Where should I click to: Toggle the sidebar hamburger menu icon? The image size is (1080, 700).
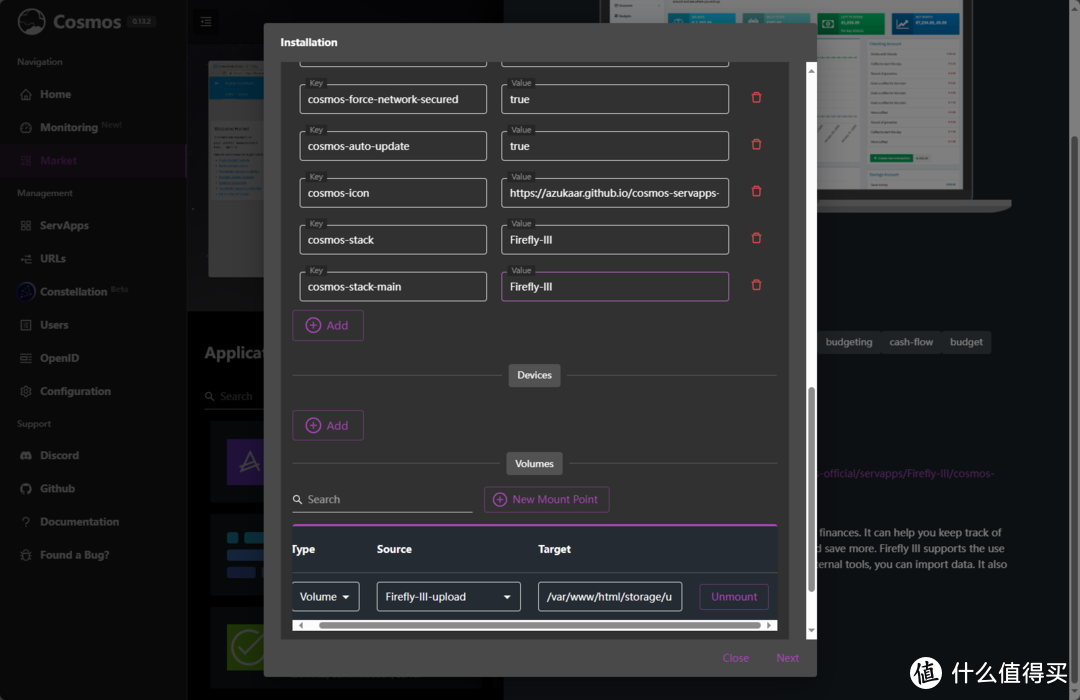pyautogui.click(x=206, y=22)
